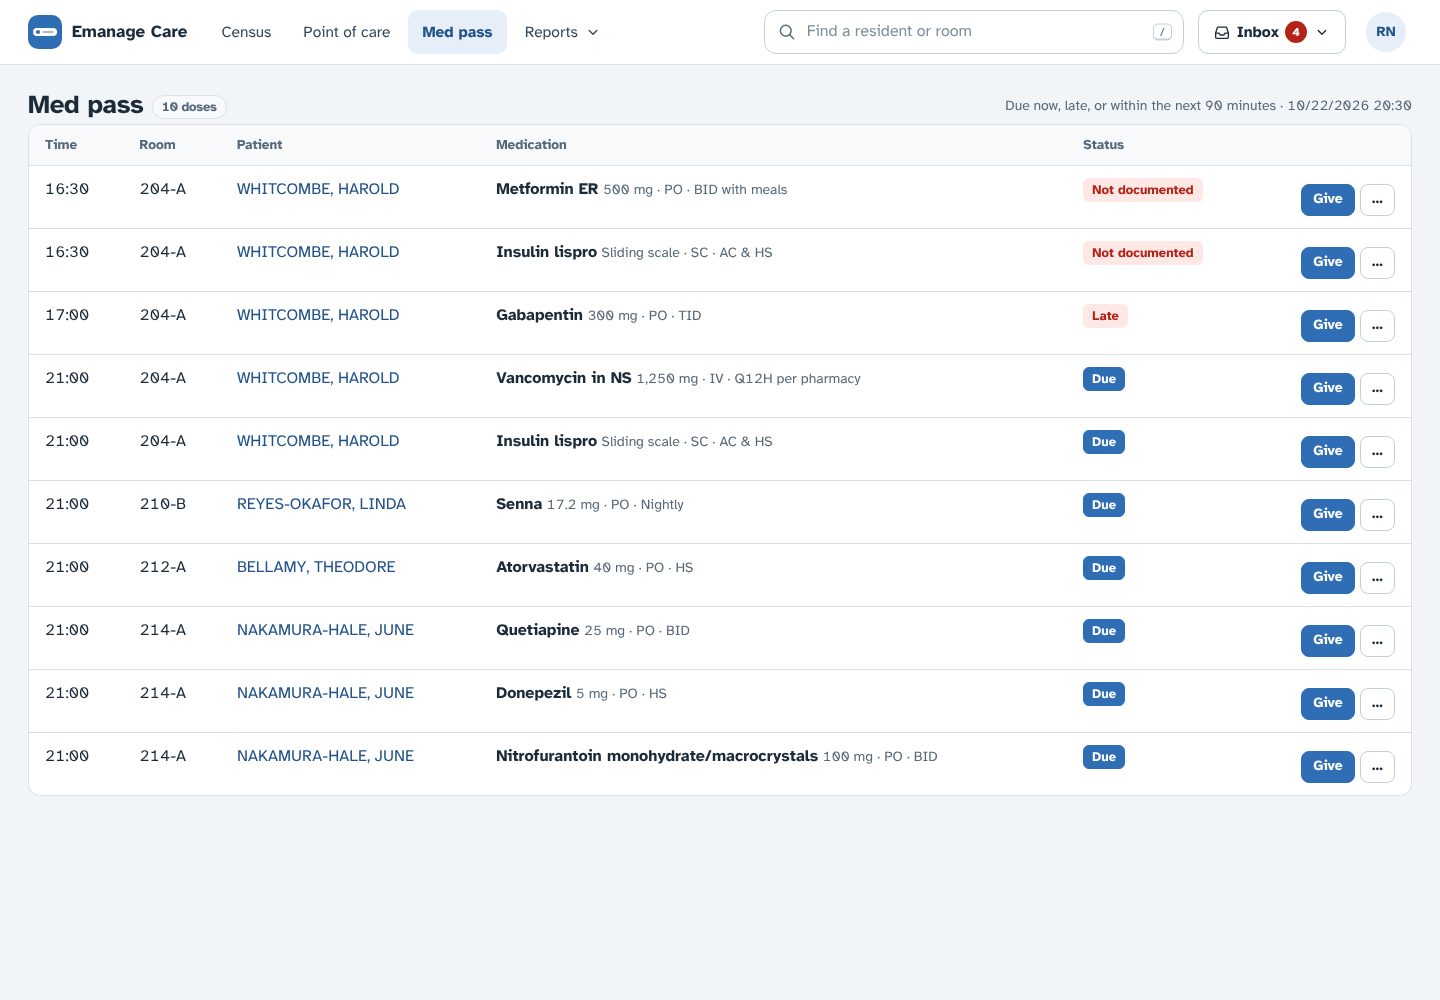Click the search magnifier icon
1440x1000 pixels.
point(787,32)
